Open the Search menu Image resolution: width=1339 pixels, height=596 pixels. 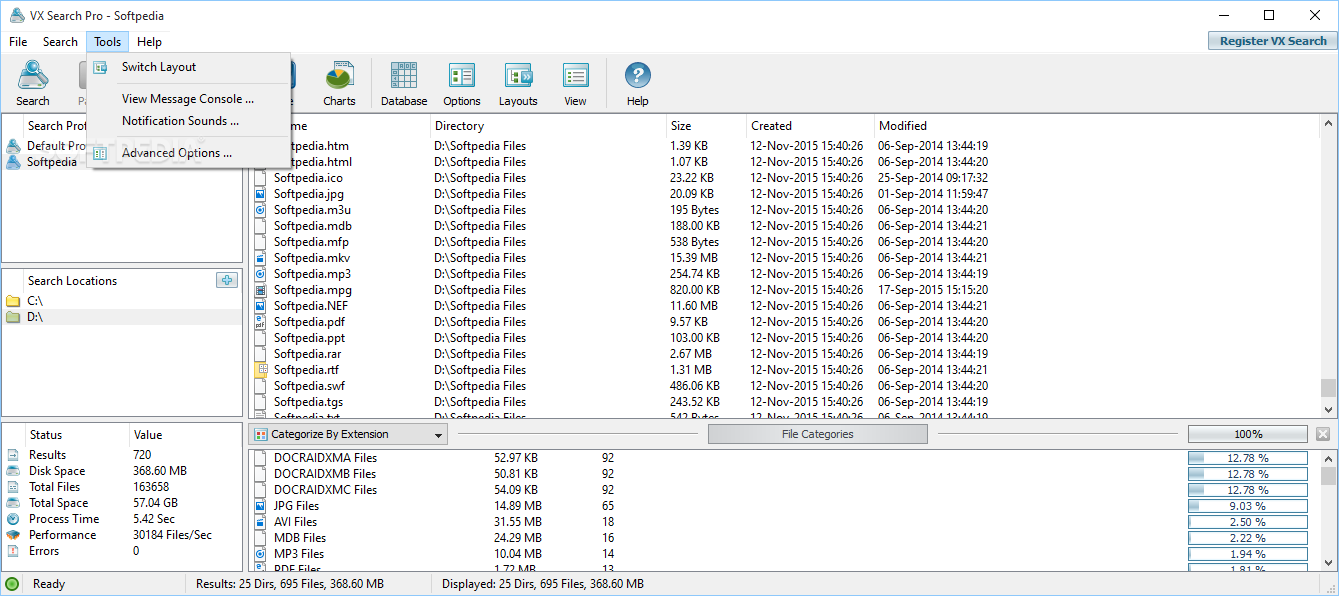pos(60,42)
